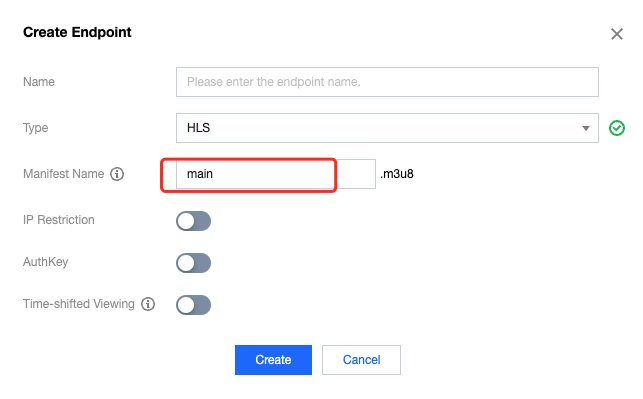The width and height of the screenshot is (643, 399).
Task: Click the Type field label
Action: pos(36,128)
